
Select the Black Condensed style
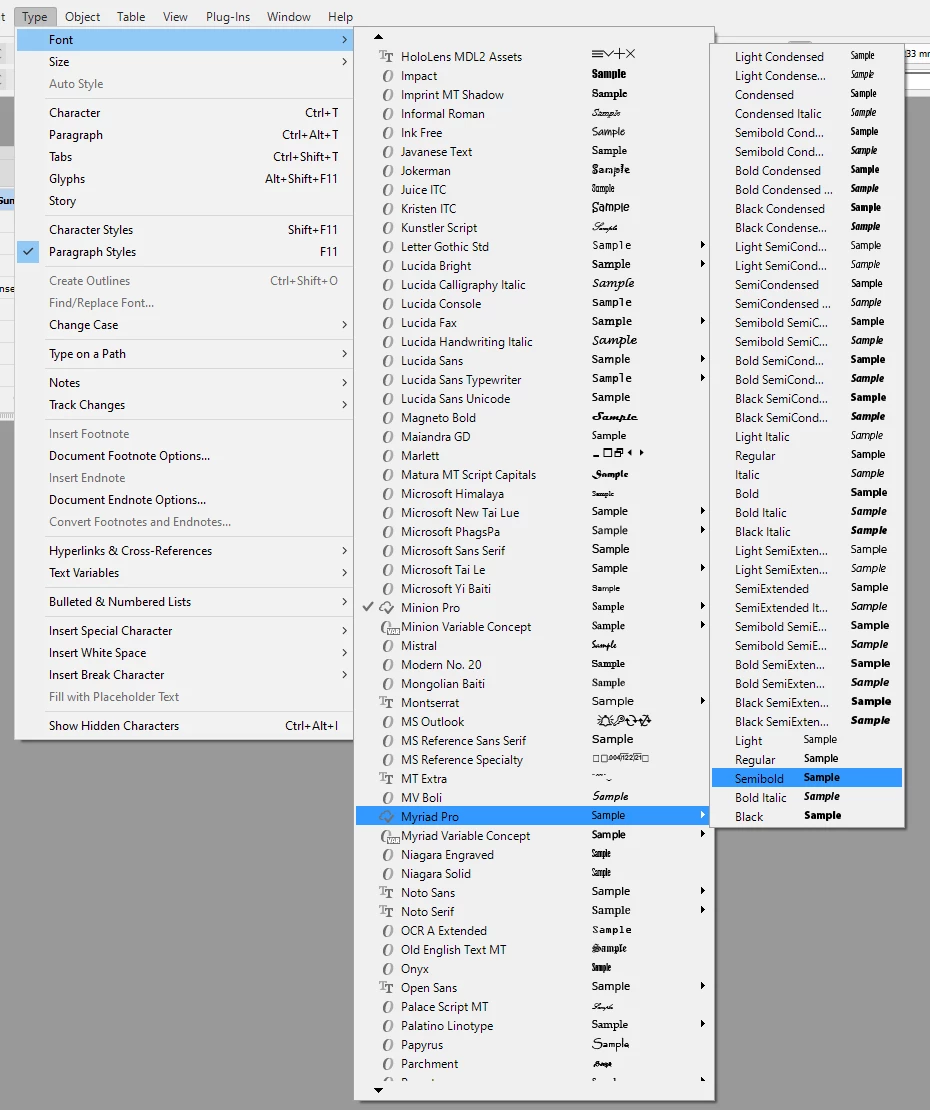[807, 208]
